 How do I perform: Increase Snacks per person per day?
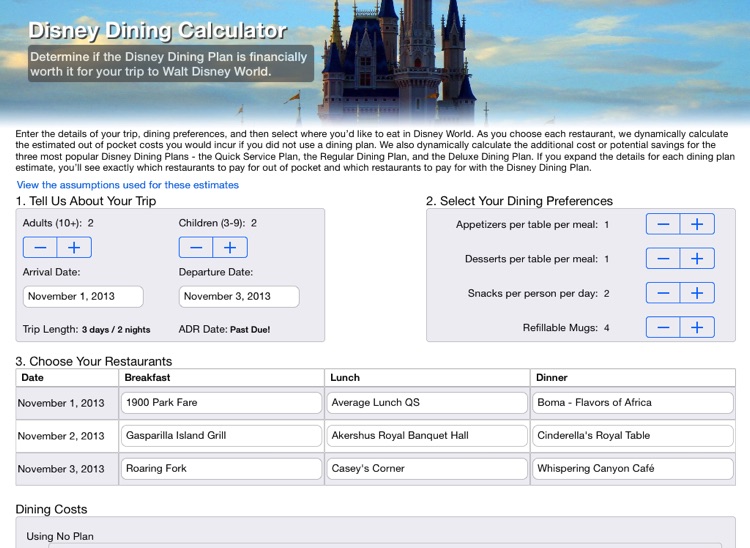click(x=697, y=293)
